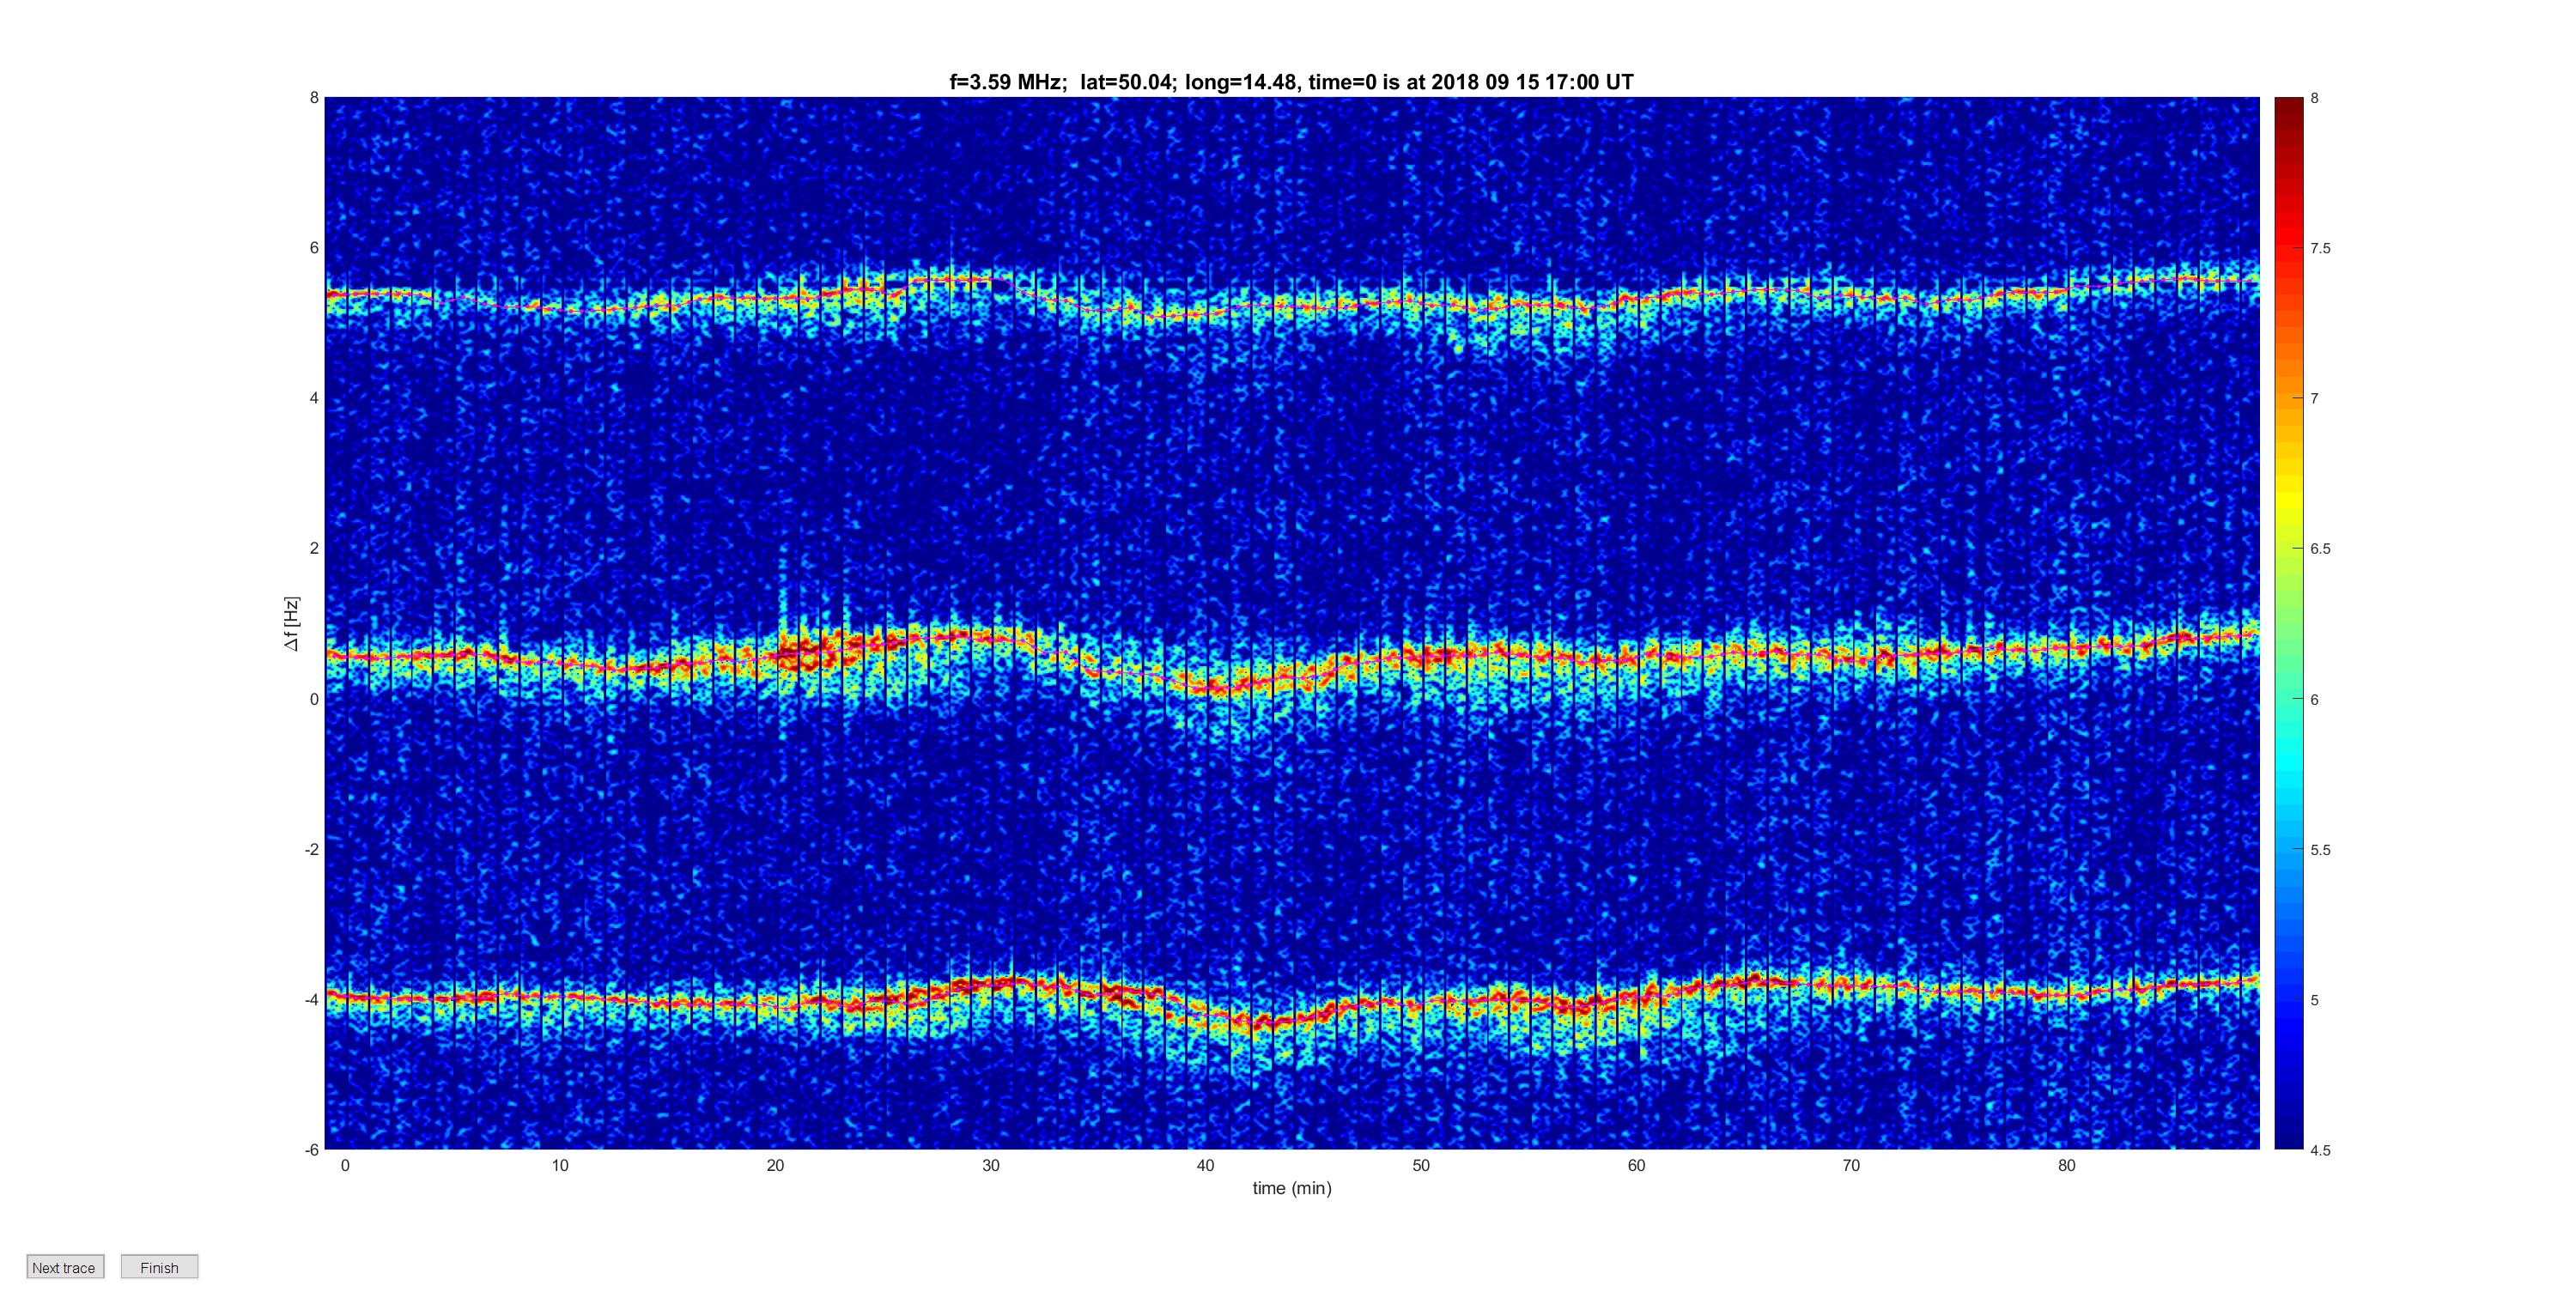Click the colorbar tick label 7.5
This screenshot has height=1292, width=2576.
[x=2320, y=248]
